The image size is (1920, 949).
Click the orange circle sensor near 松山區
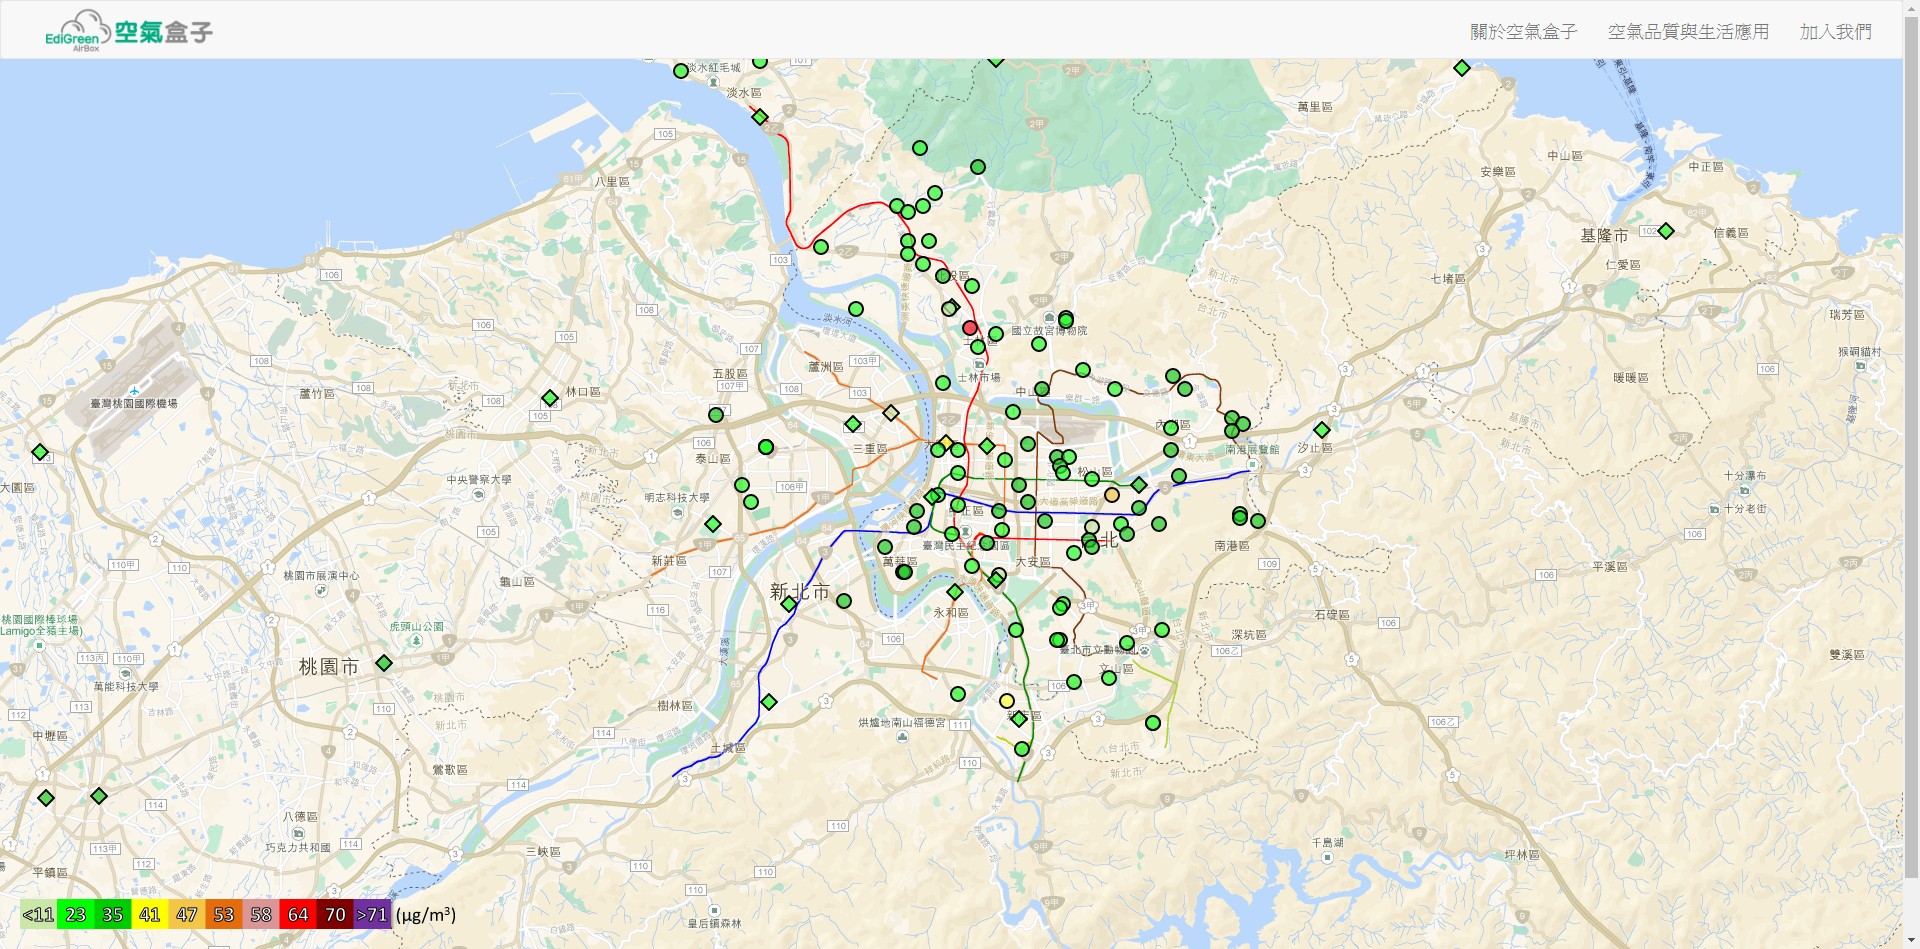pyautogui.click(x=1112, y=495)
